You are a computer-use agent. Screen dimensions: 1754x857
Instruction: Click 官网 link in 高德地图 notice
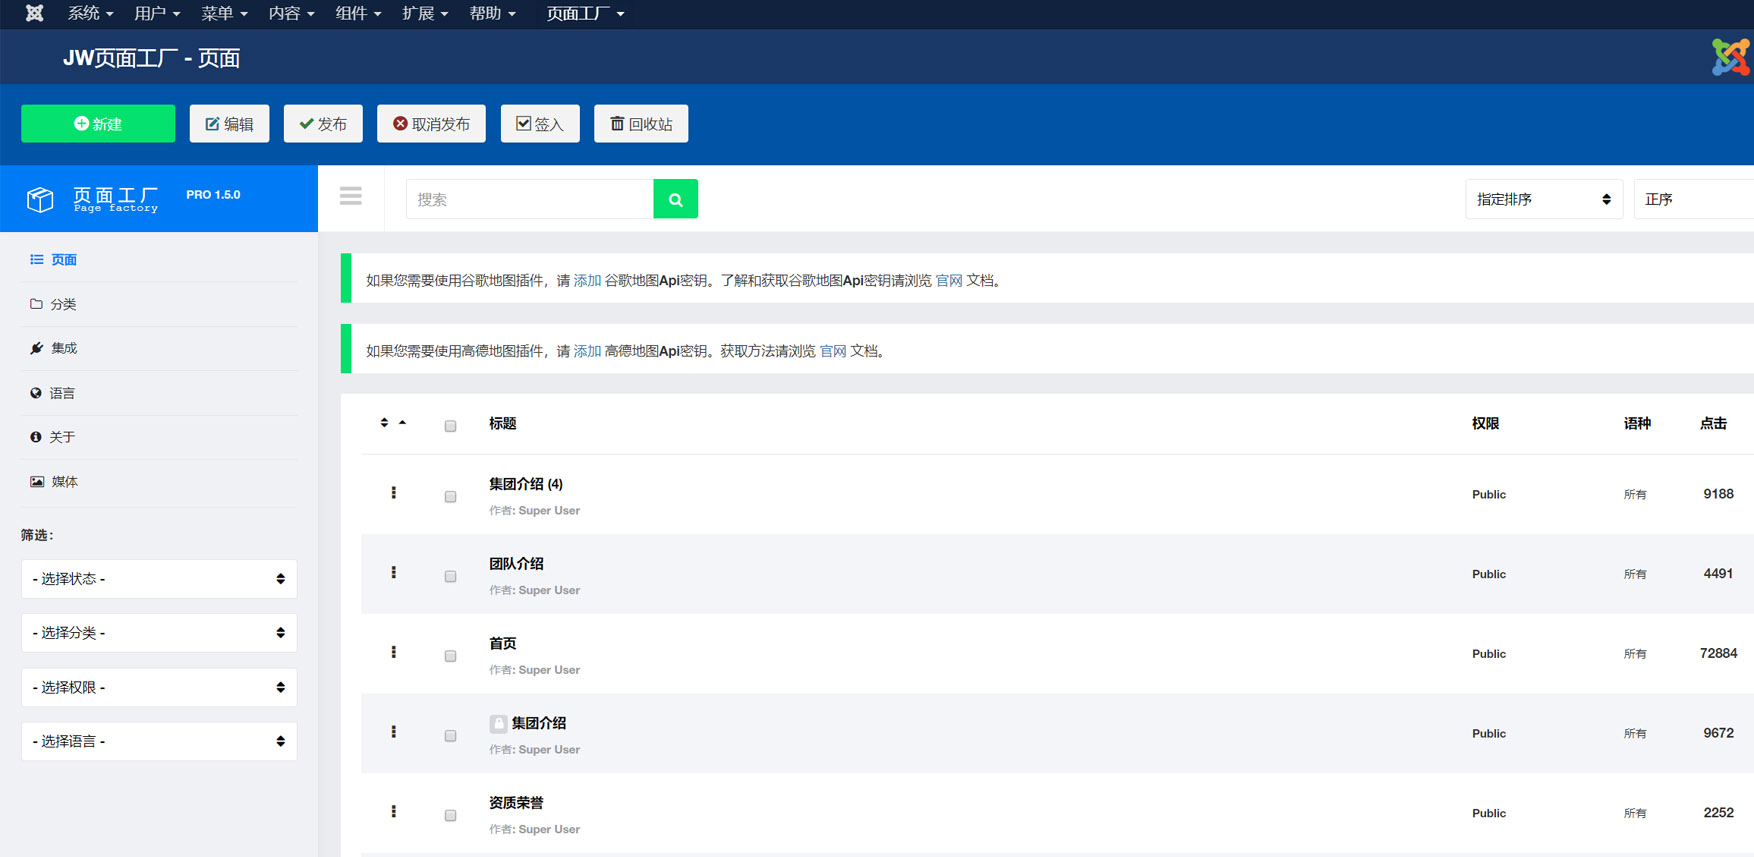click(x=833, y=351)
